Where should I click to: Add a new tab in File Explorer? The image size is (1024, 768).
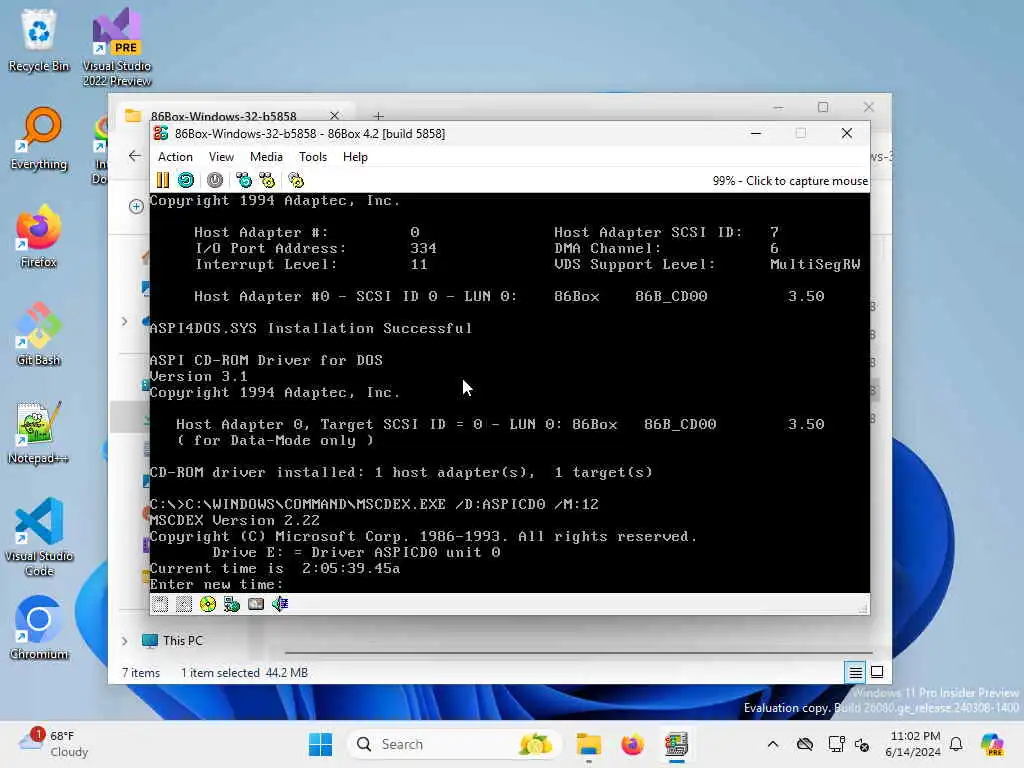(379, 116)
